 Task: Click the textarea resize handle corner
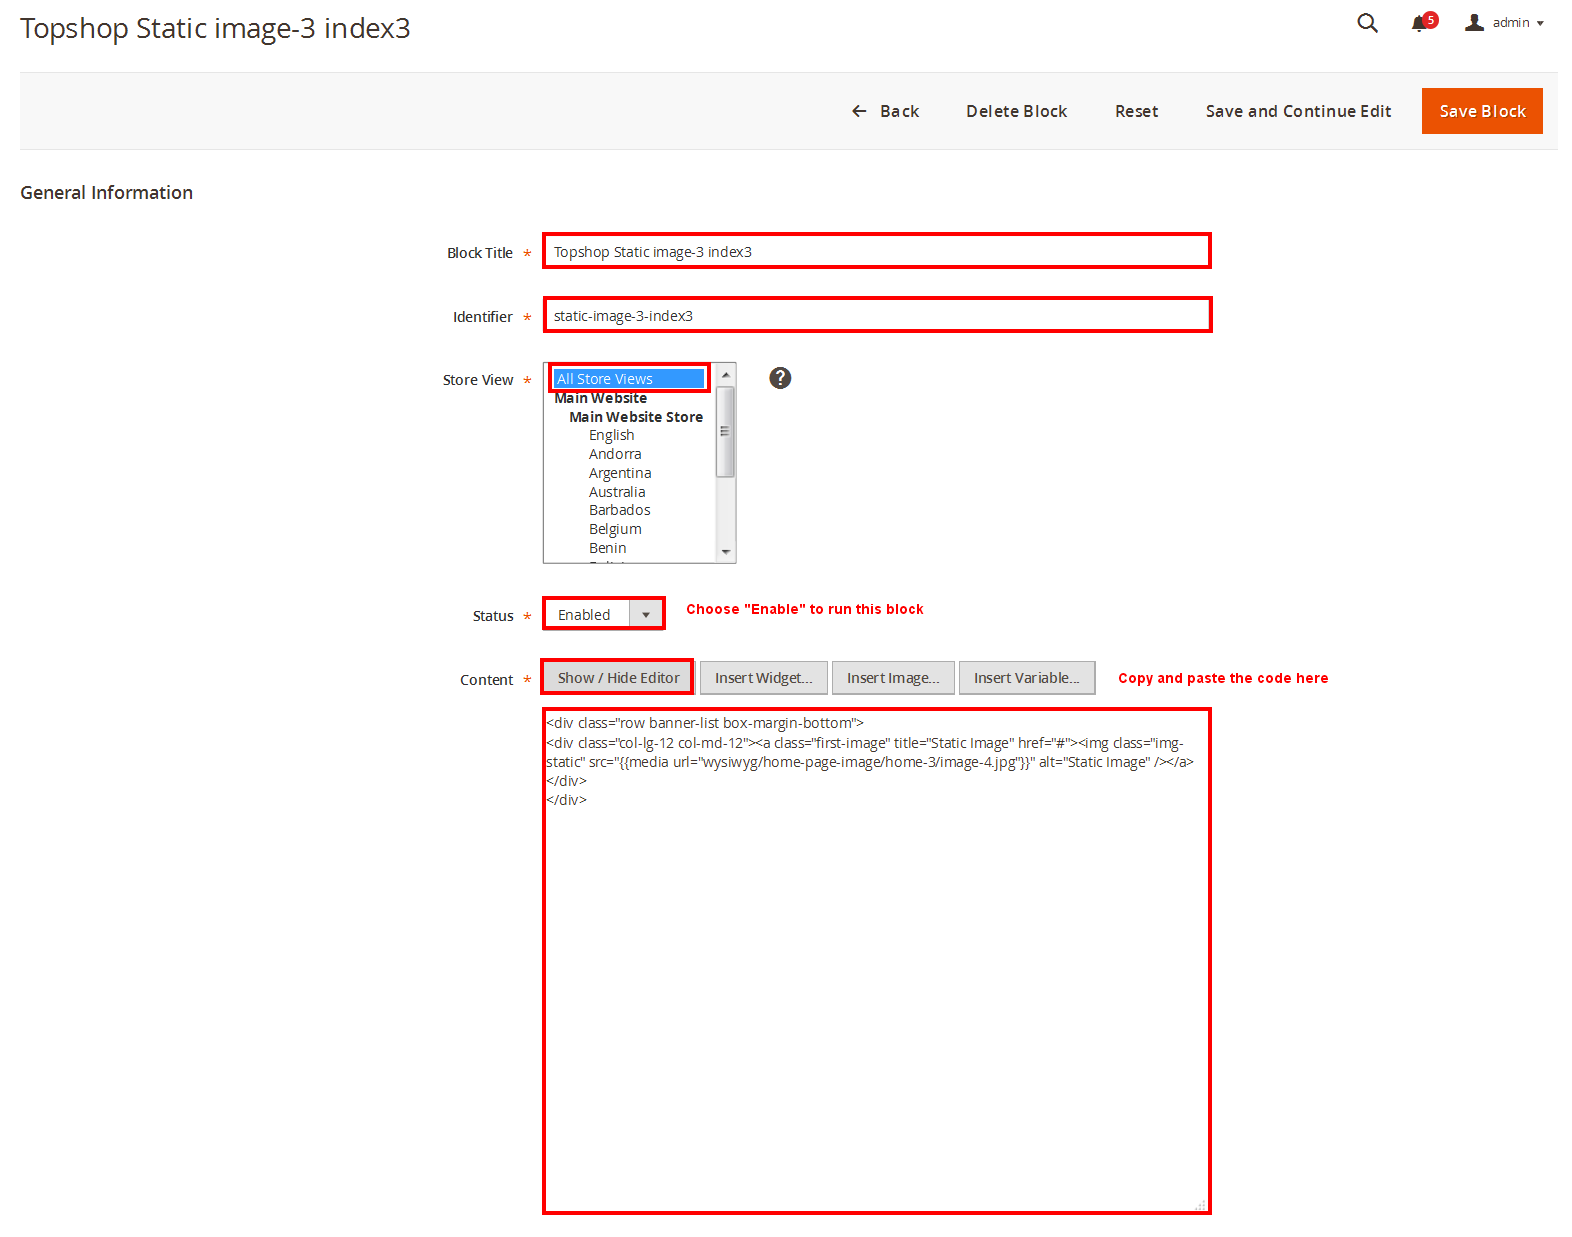tap(1200, 1205)
